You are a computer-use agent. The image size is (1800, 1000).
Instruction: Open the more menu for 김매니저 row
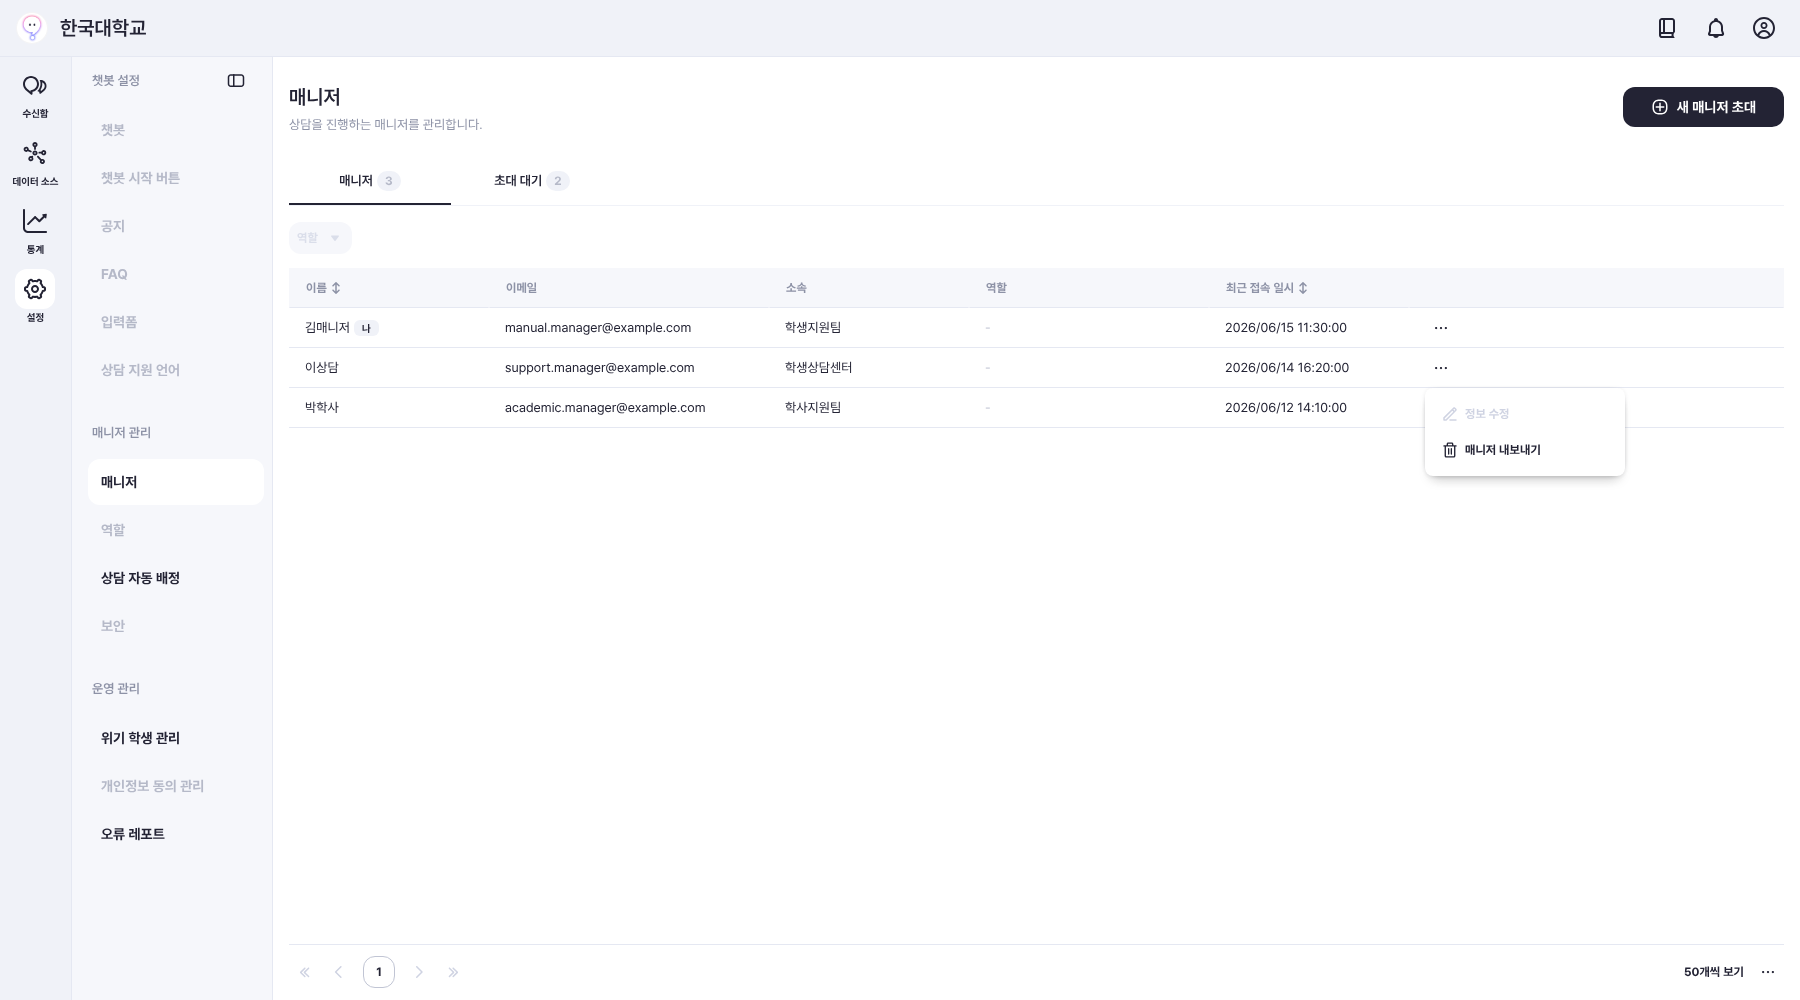(1441, 328)
